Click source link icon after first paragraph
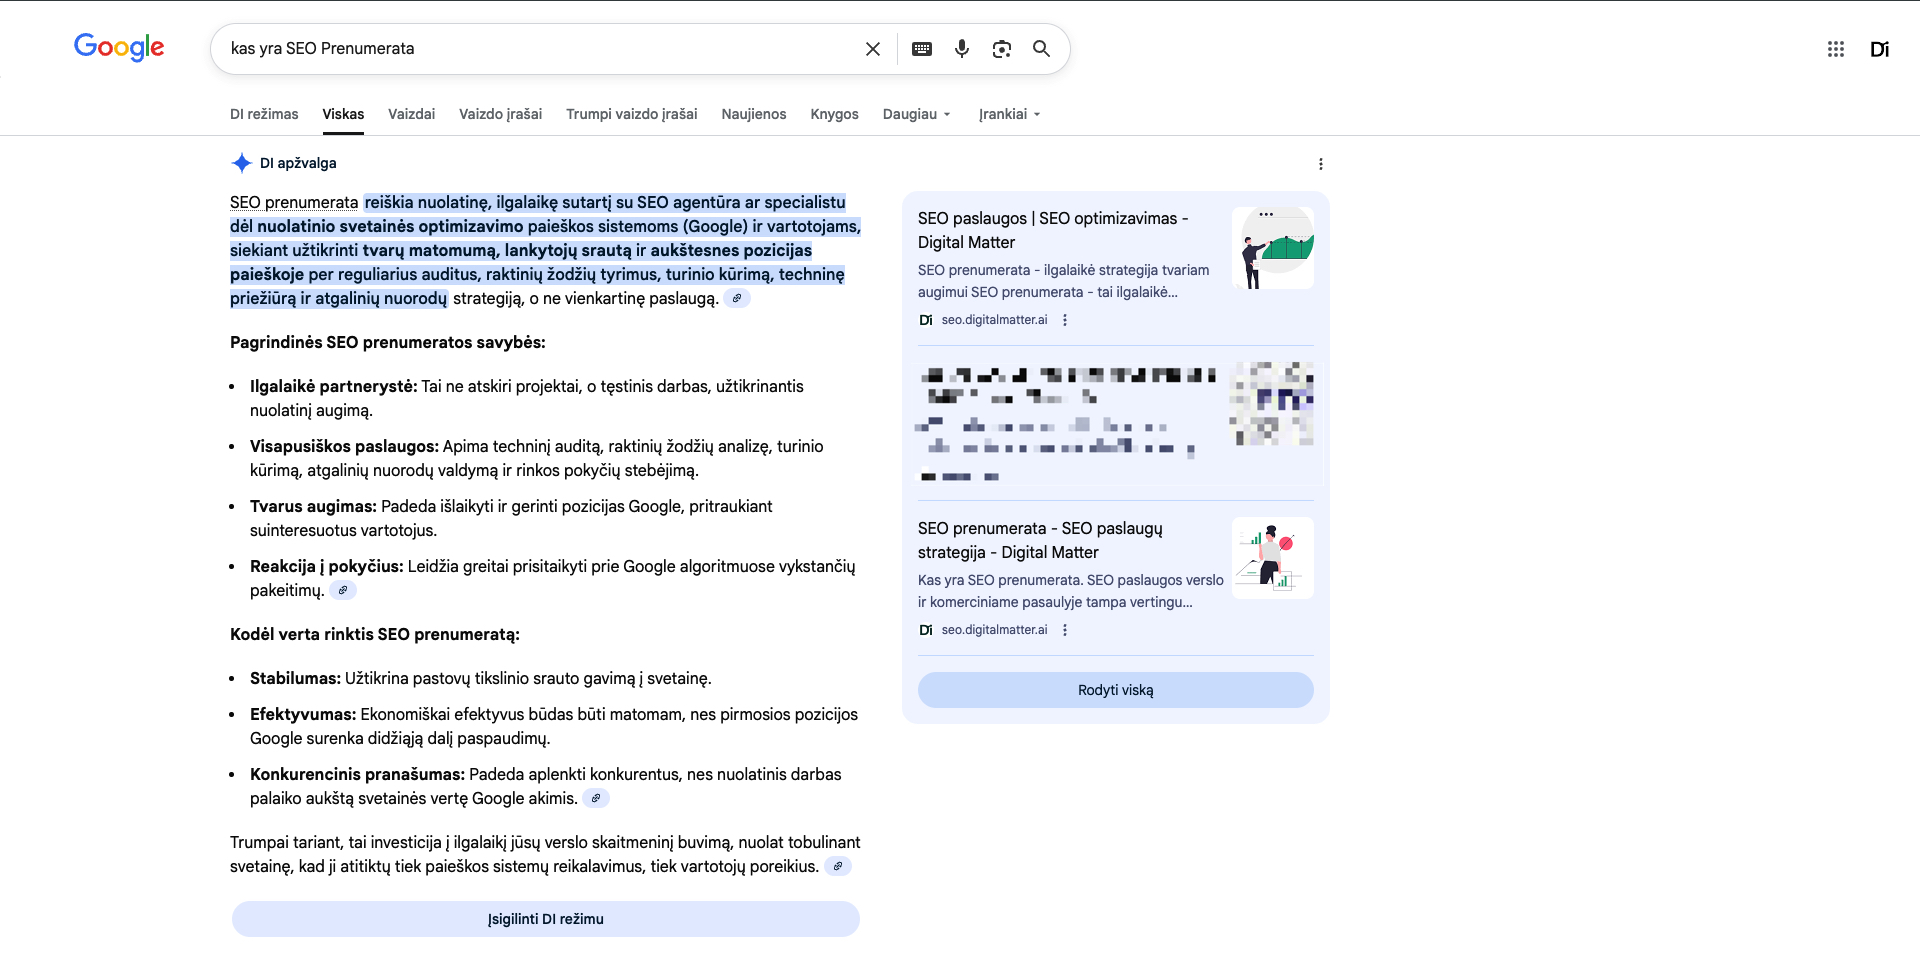The width and height of the screenshot is (1920, 959). click(737, 298)
